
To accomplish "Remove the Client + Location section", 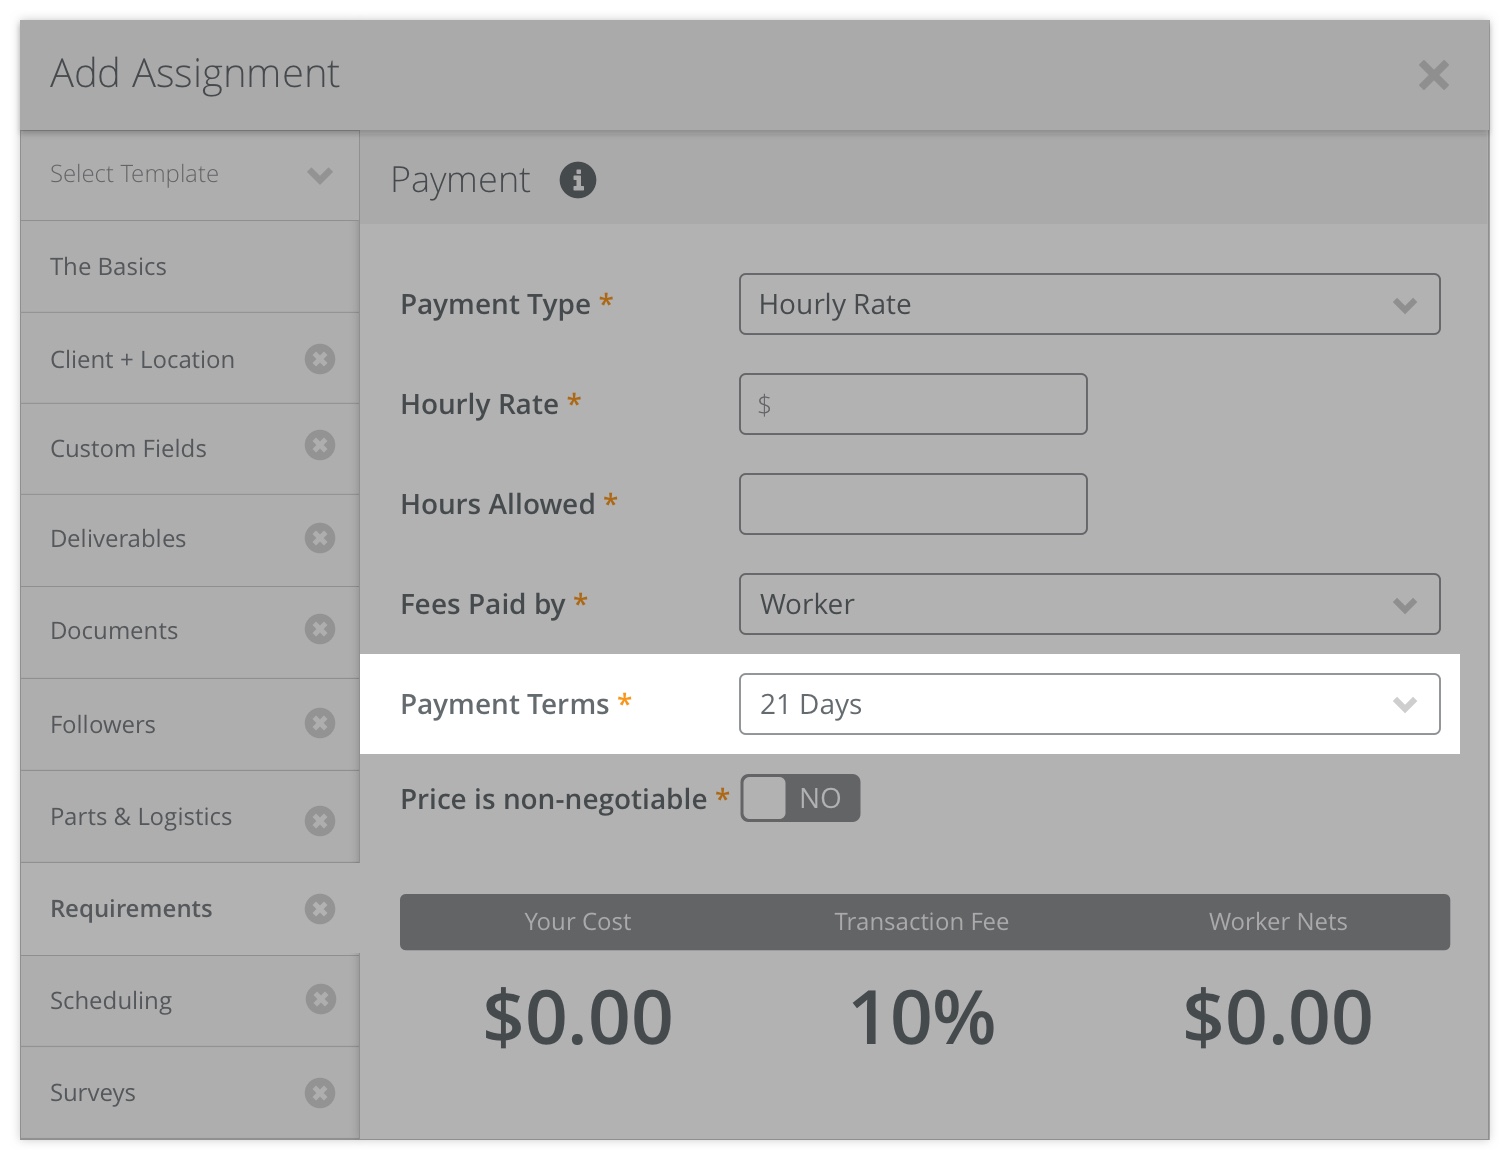I will 320,359.
